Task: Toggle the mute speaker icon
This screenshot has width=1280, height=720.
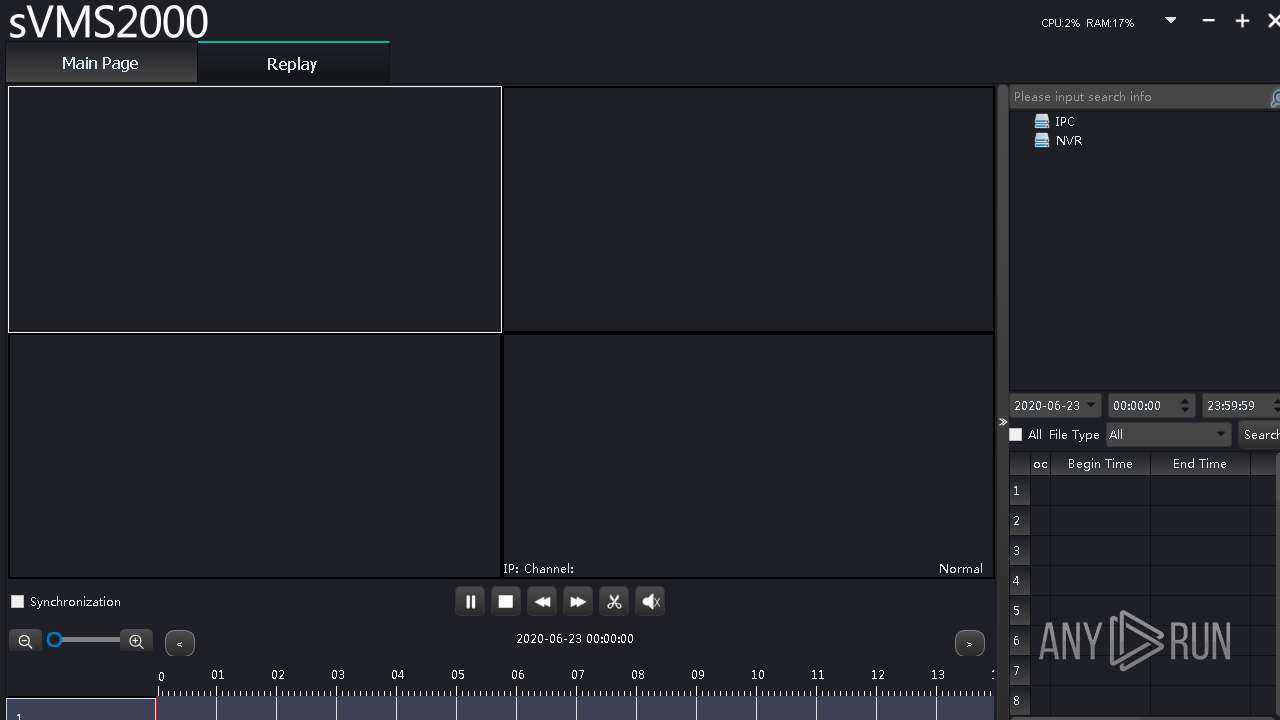Action: pyautogui.click(x=650, y=601)
